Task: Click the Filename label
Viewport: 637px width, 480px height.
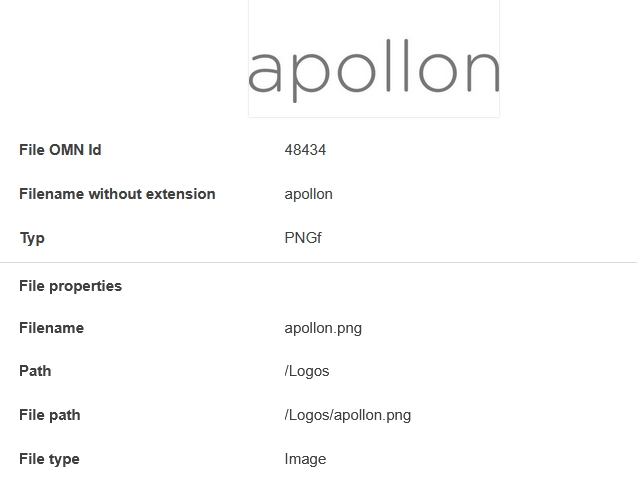Action: click(51, 328)
